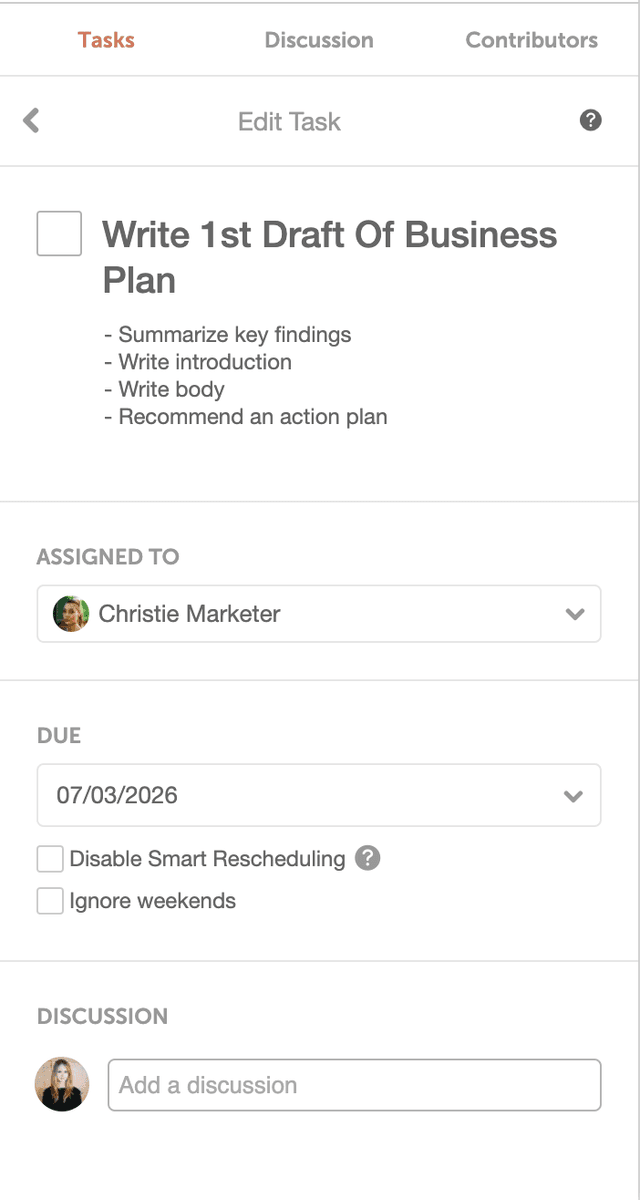The image size is (640, 1200).
Task: Open the due date dropdown chevron
Action: [x=574, y=795]
